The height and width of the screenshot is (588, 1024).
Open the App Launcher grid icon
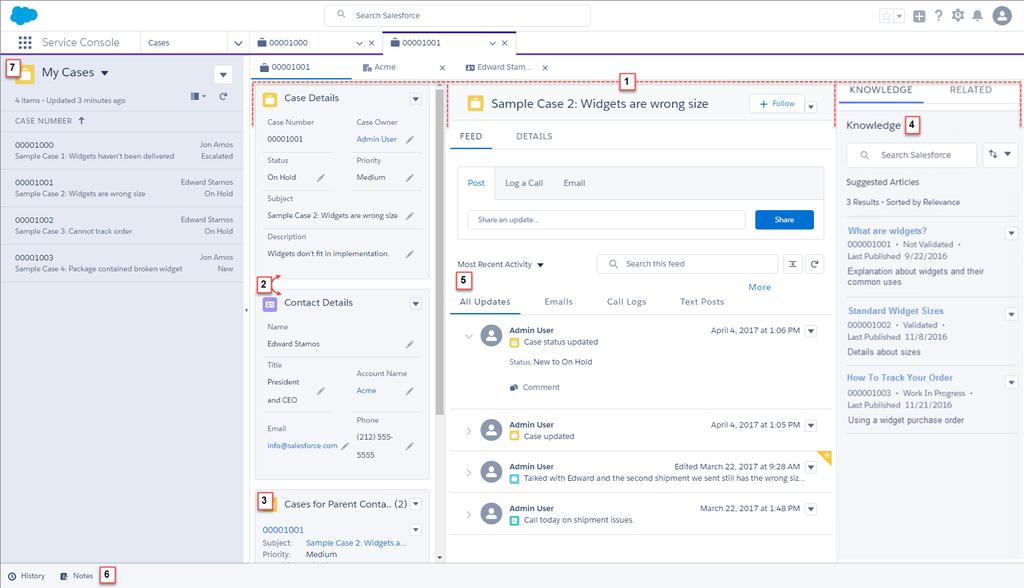(x=25, y=42)
